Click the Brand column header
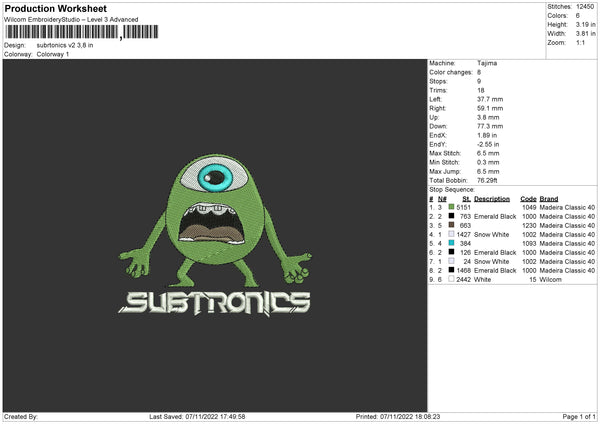This screenshot has height=424, width=600. click(549, 199)
